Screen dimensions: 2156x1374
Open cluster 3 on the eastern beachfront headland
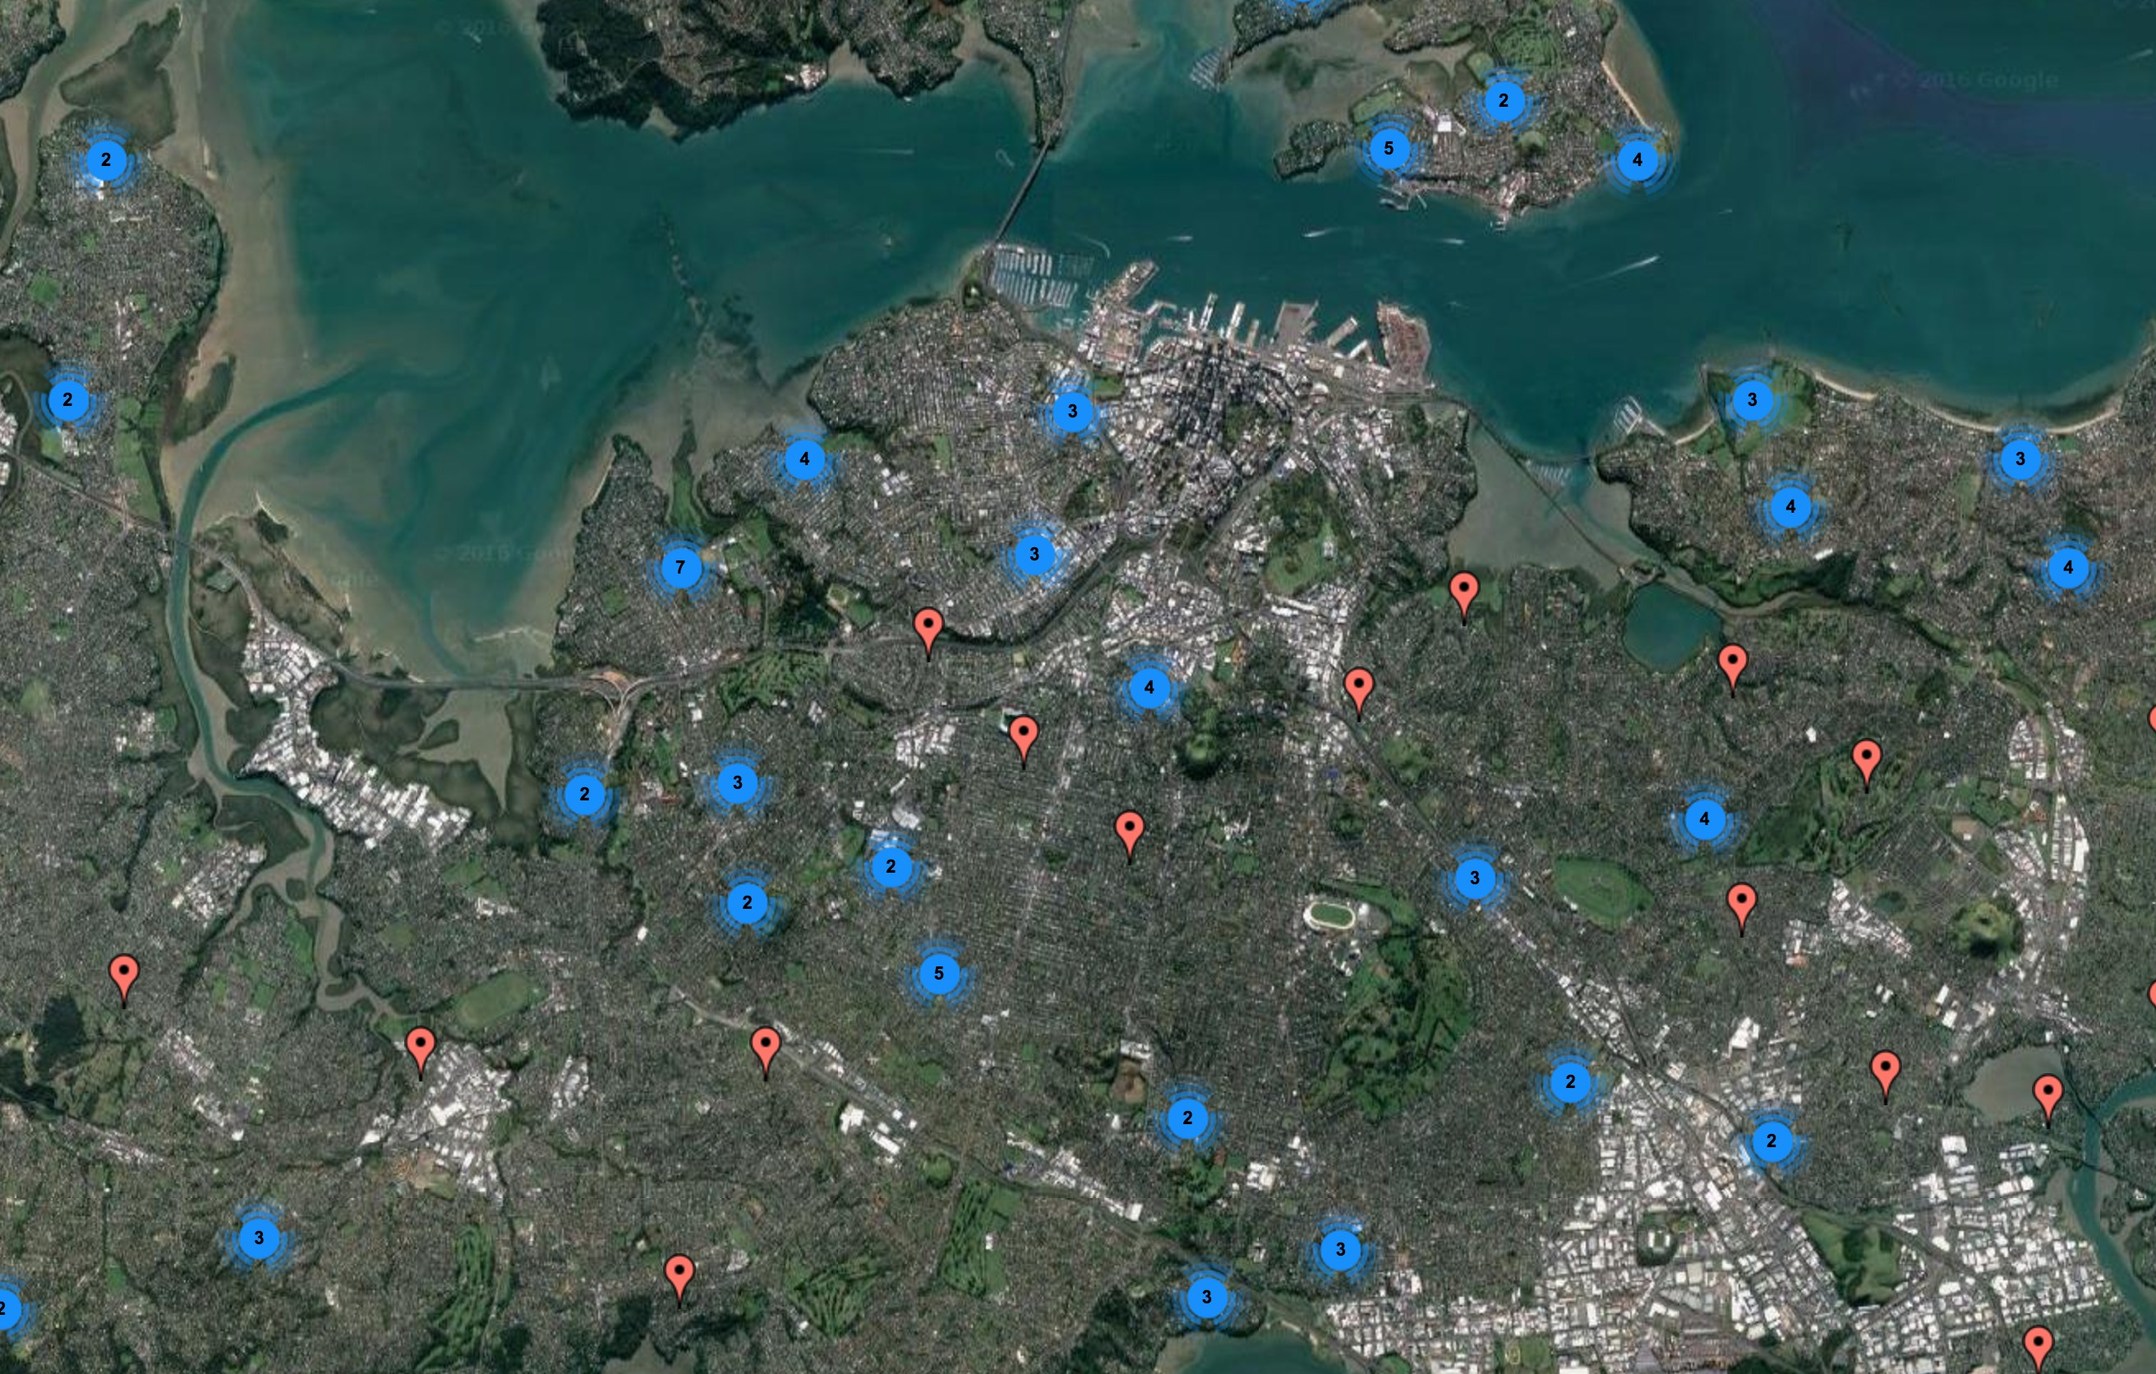pos(1751,400)
